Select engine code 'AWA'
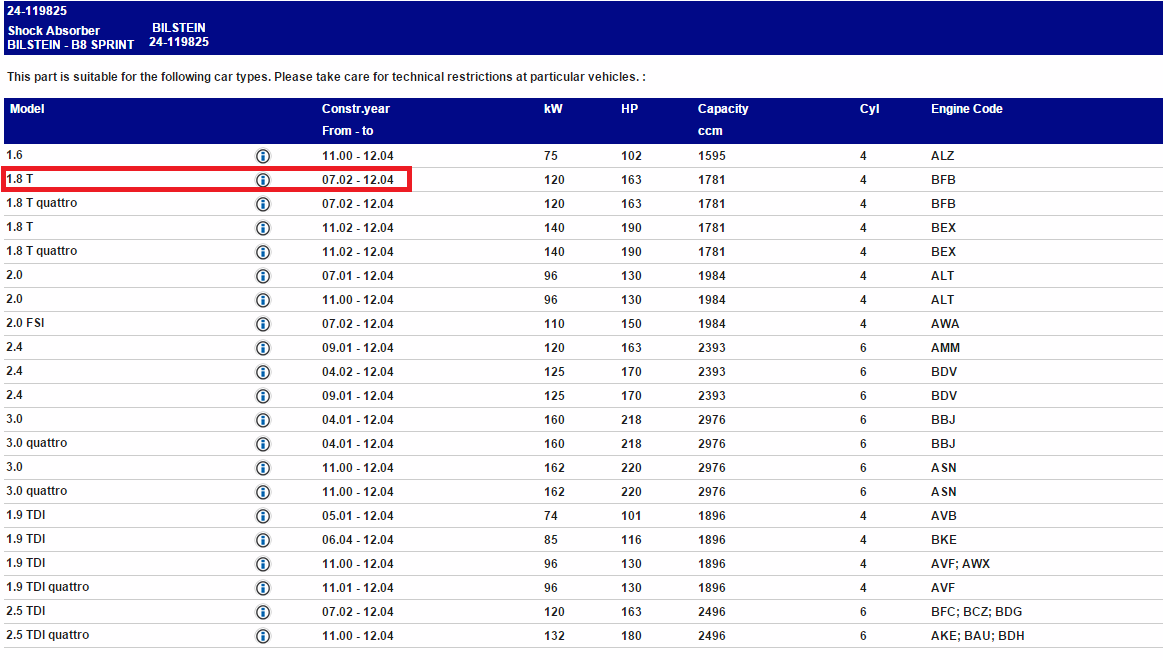The width and height of the screenshot is (1163, 660). [945, 324]
